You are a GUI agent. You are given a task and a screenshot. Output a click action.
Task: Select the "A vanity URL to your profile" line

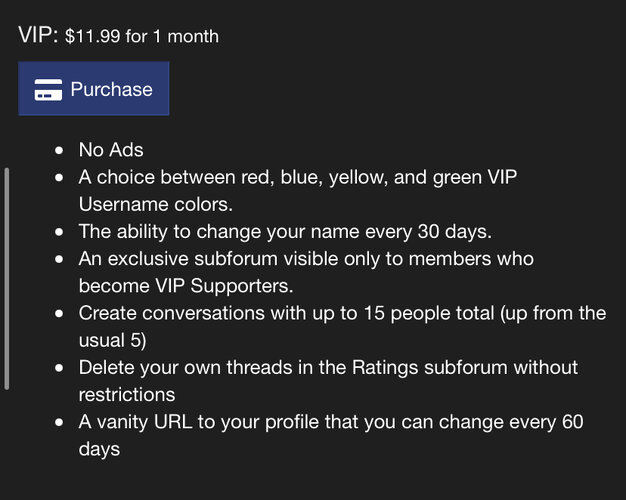click(330, 422)
